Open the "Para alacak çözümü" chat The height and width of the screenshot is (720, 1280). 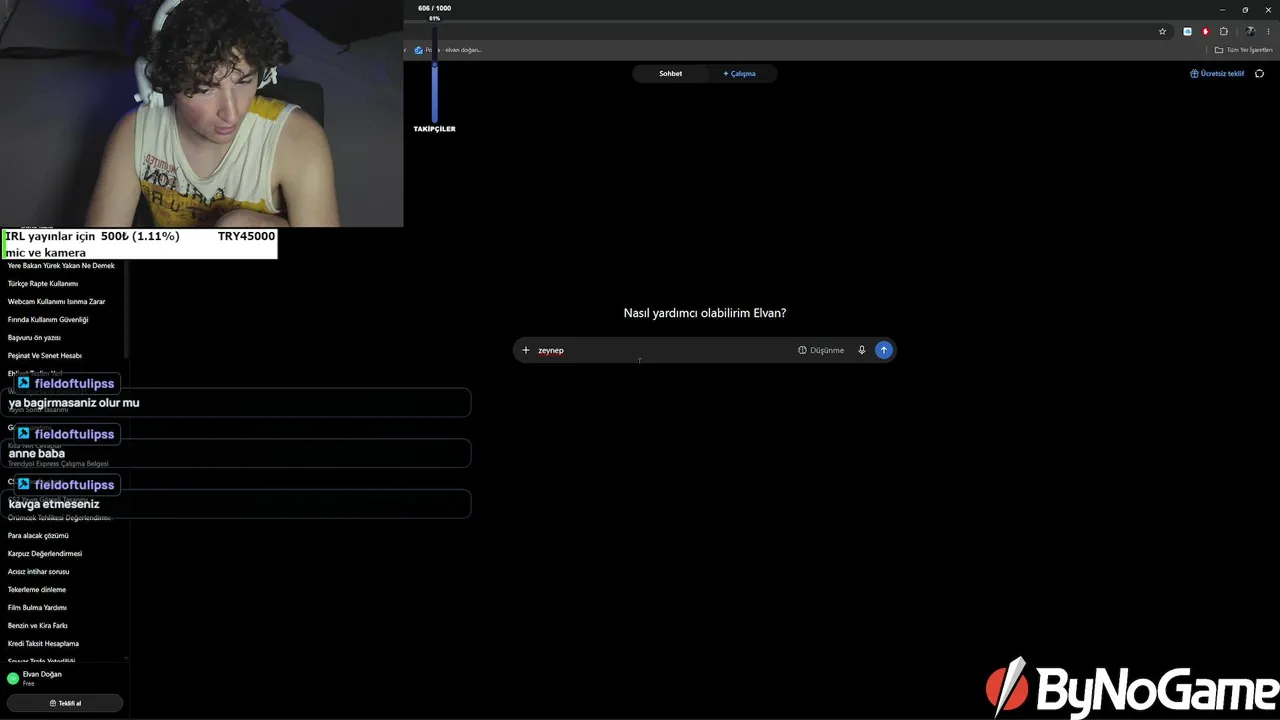click(x=38, y=536)
